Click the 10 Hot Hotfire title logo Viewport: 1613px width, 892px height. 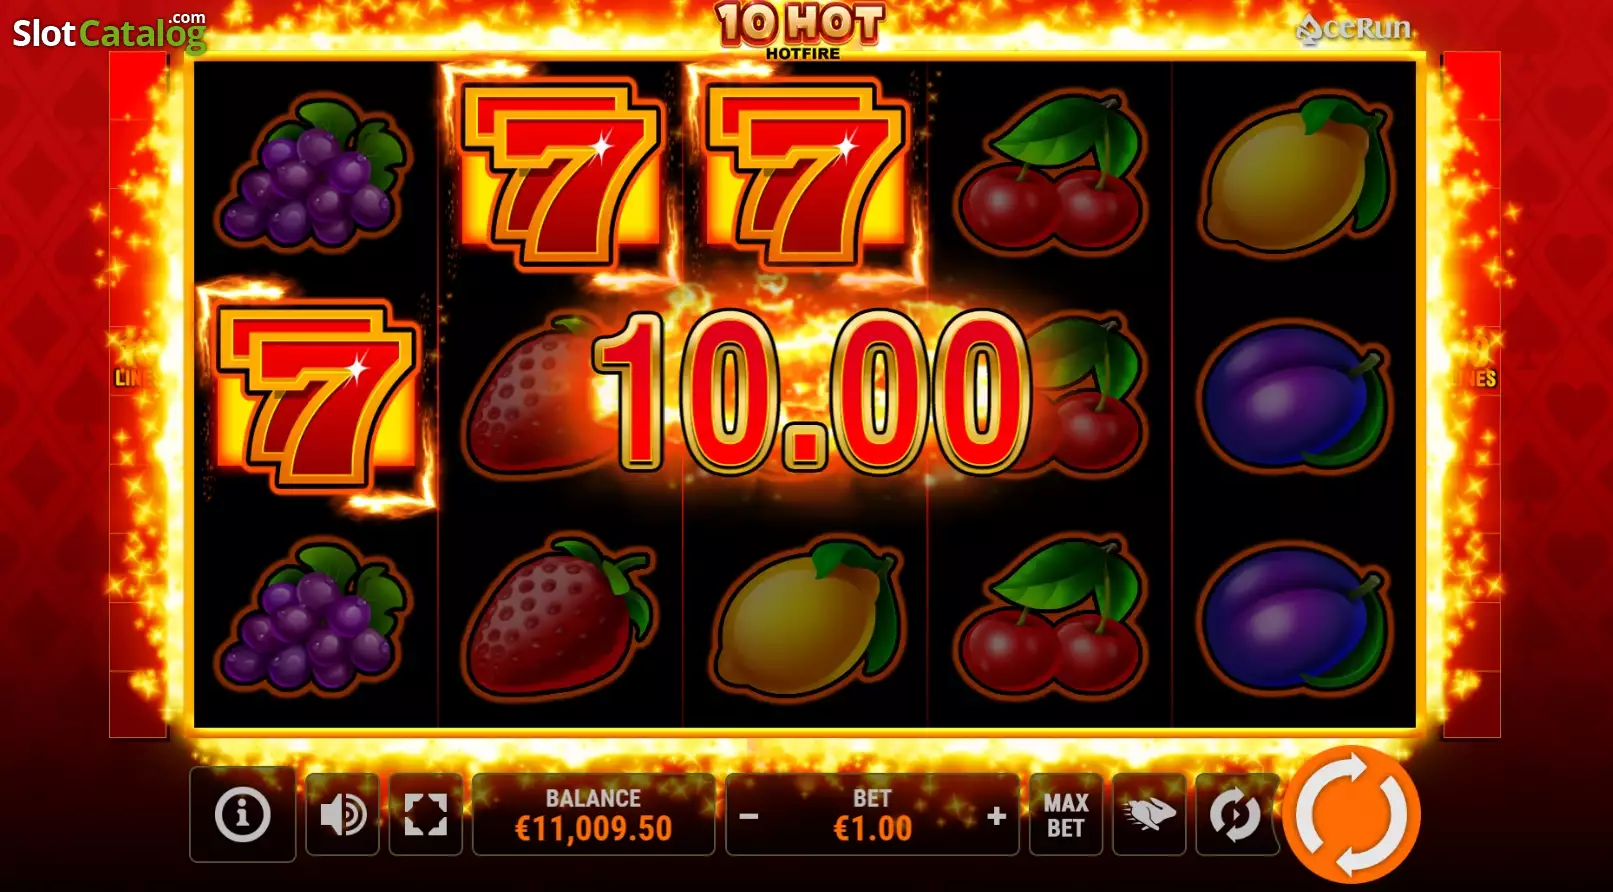click(801, 30)
